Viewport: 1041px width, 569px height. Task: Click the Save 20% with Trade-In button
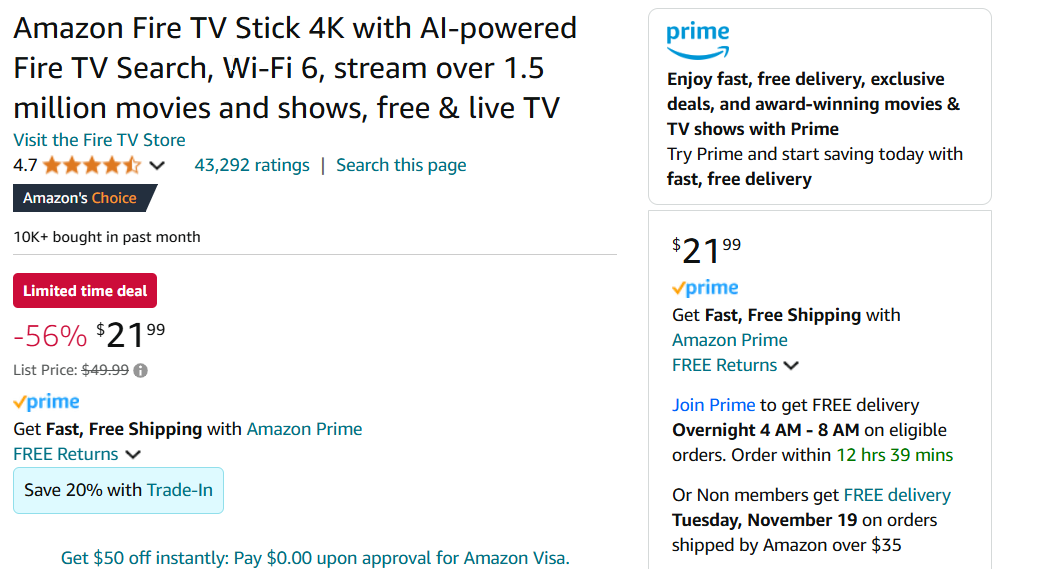click(118, 490)
